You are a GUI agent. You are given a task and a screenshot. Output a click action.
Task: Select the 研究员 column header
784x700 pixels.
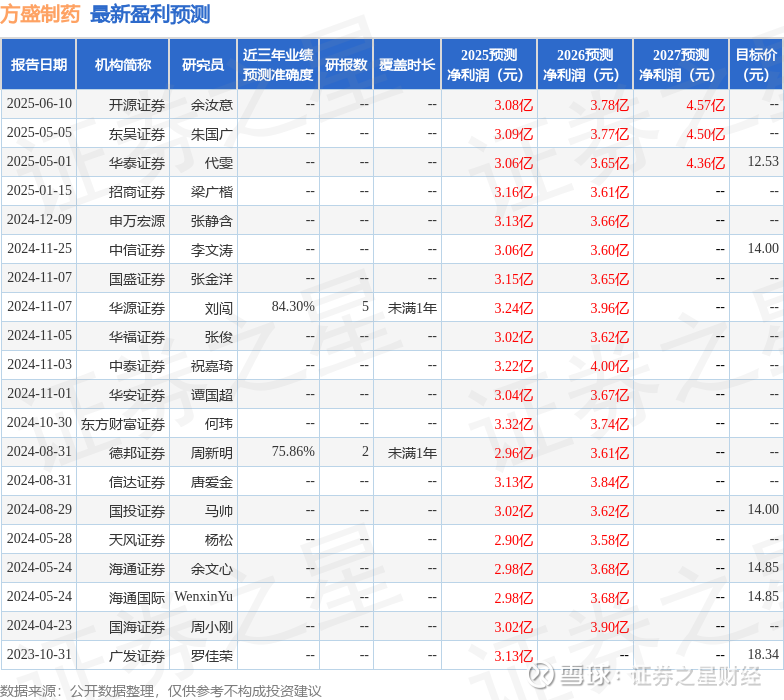tap(203, 64)
